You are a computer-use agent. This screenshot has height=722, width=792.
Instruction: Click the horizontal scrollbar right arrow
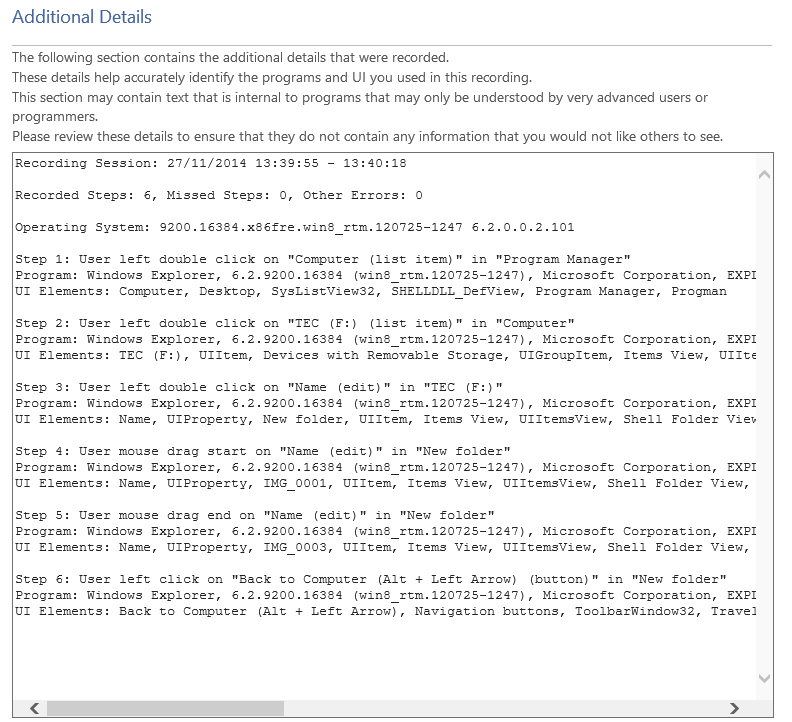coord(734,708)
